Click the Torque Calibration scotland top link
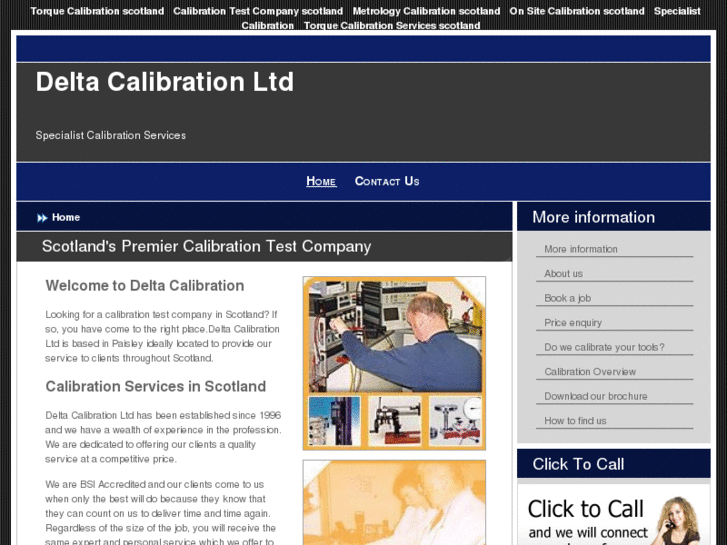 point(97,11)
